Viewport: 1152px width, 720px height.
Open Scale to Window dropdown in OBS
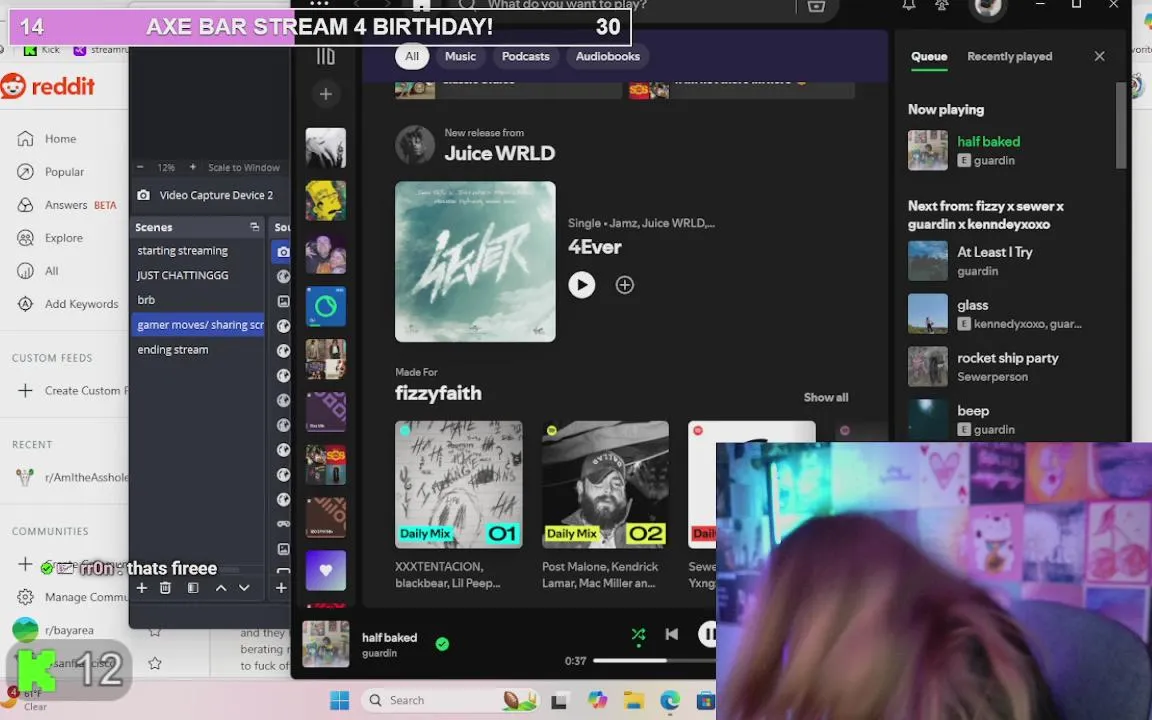(244, 168)
